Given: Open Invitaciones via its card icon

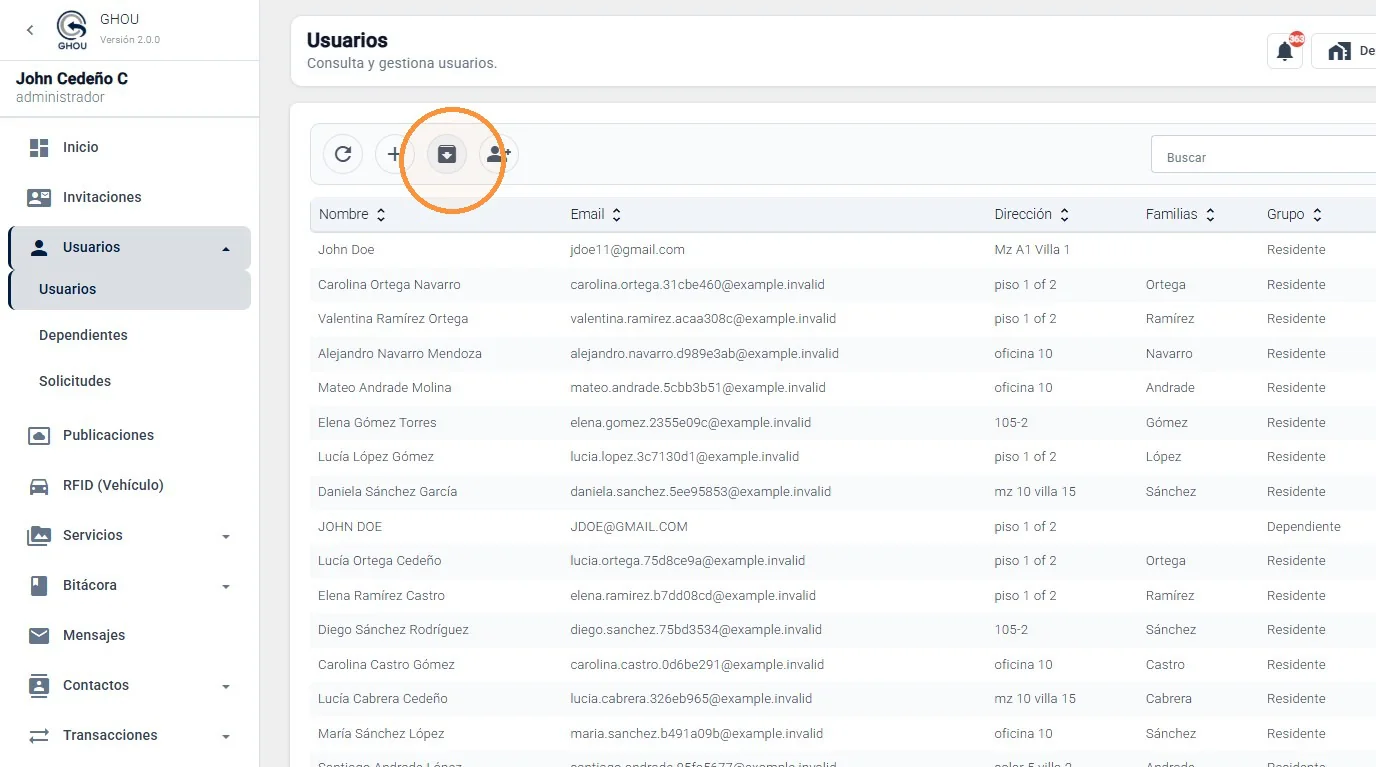Looking at the screenshot, I should point(39,197).
